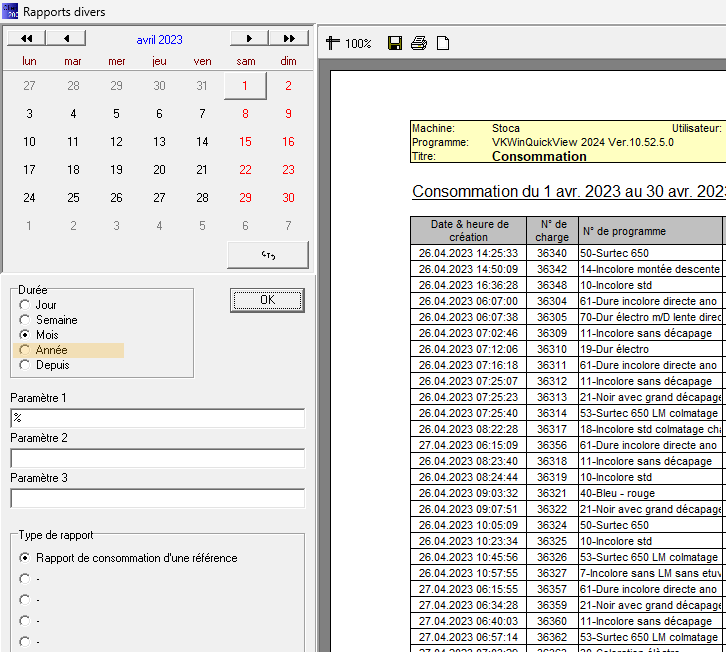The height and width of the screenshot is (652, 726).
Task: Choose the Année duration radio button
Action: click(25, 350)
